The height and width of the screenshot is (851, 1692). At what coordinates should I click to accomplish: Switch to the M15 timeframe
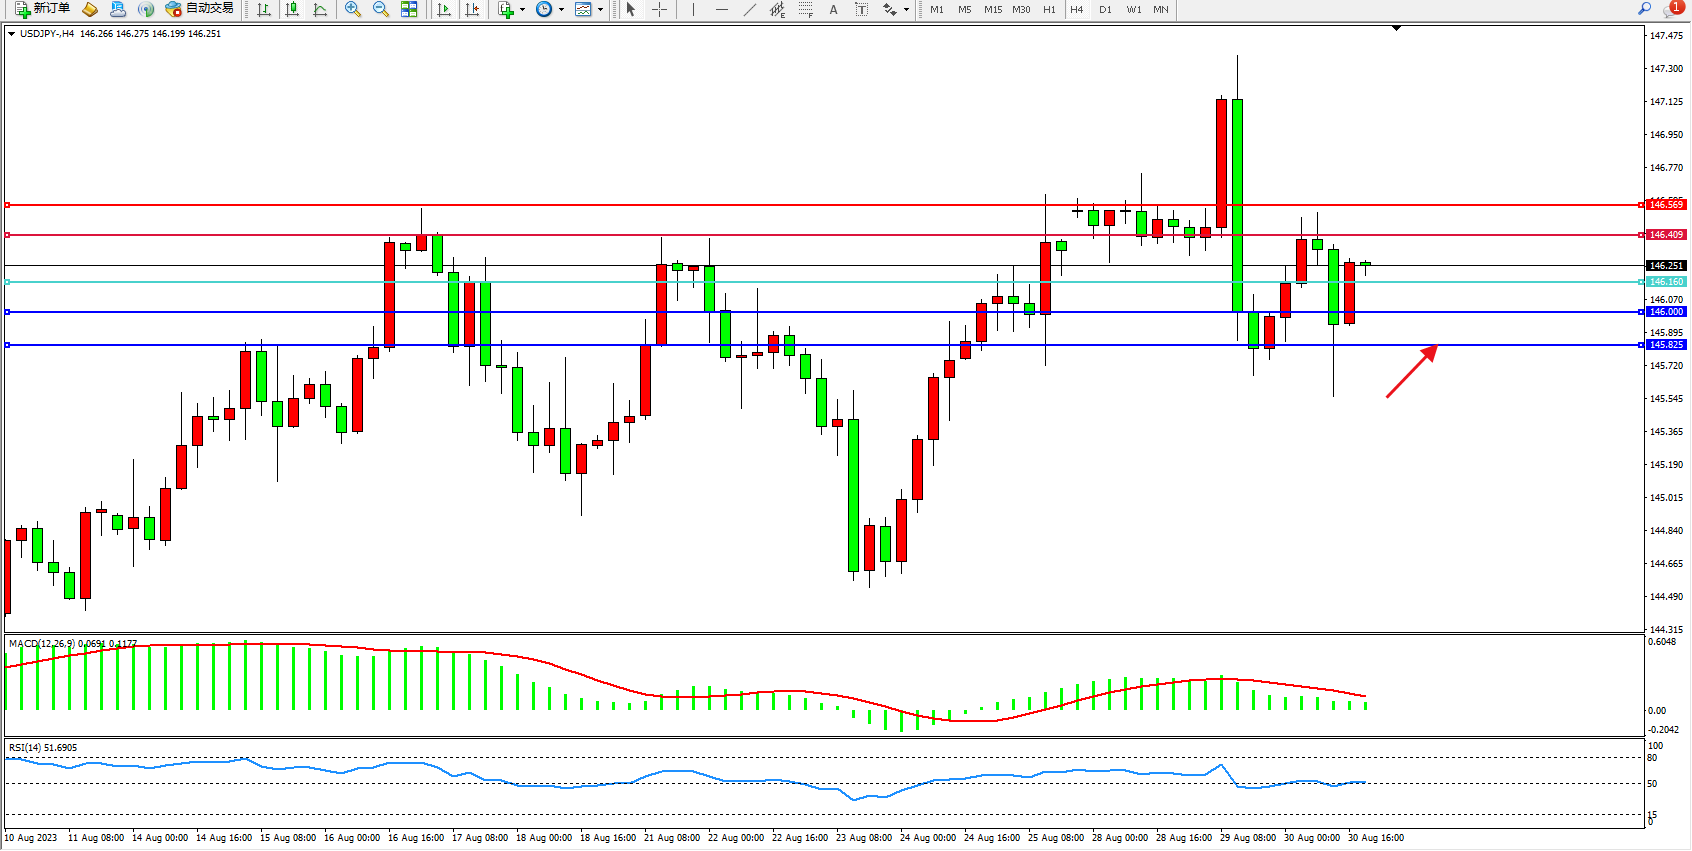pos(992,10)
